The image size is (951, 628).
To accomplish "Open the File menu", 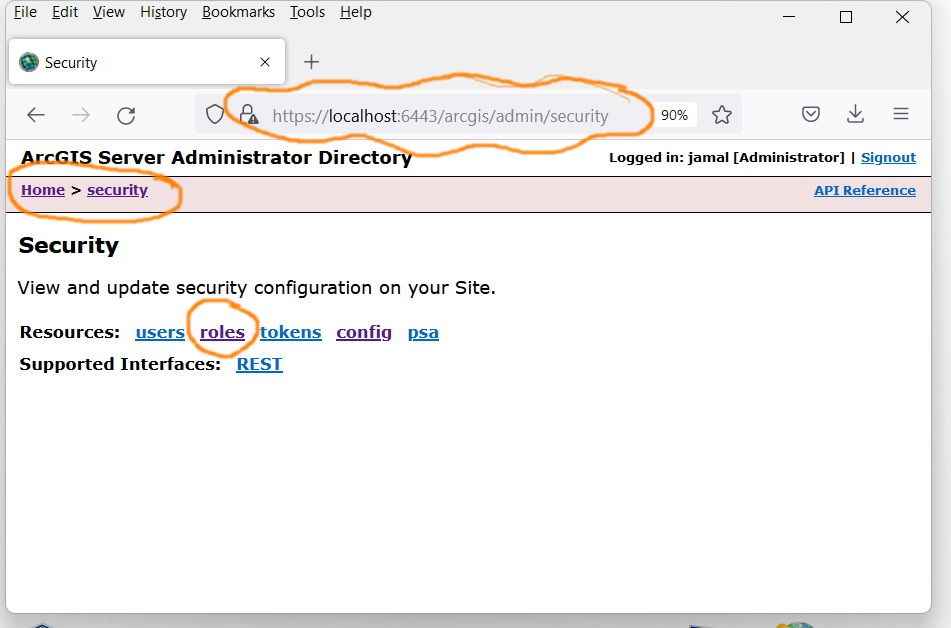I will tap(25, 12).
